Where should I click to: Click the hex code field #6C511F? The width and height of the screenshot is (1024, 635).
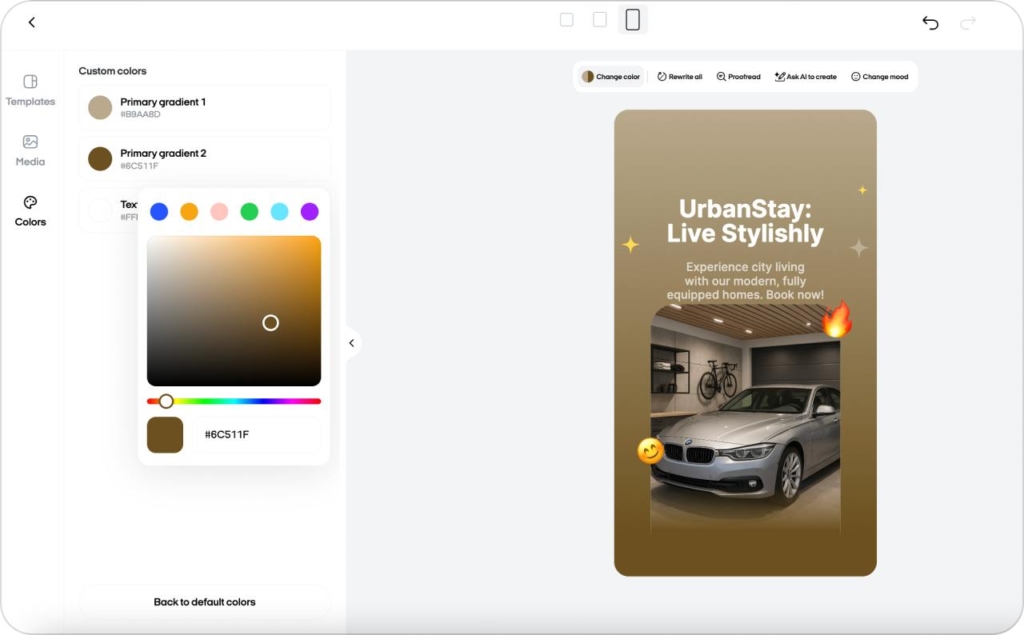click(258, 435)
